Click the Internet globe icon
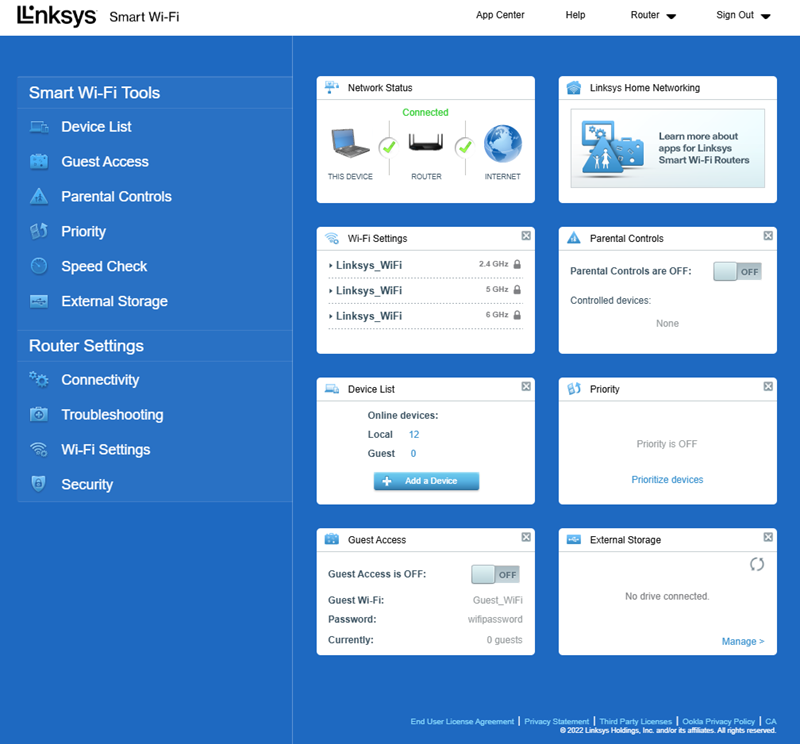This screenshot has height=744, width=800. [503, 143]
